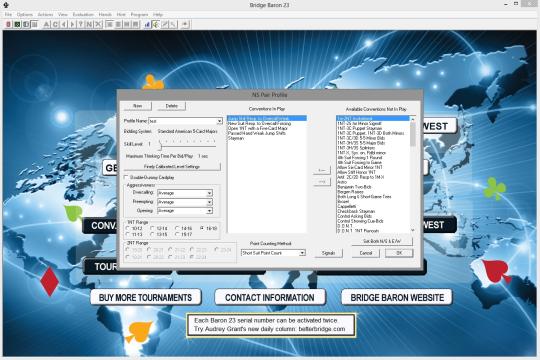
Task: Select 'Open 1NT with a Five-Card Major'
Action: (258, 128)
